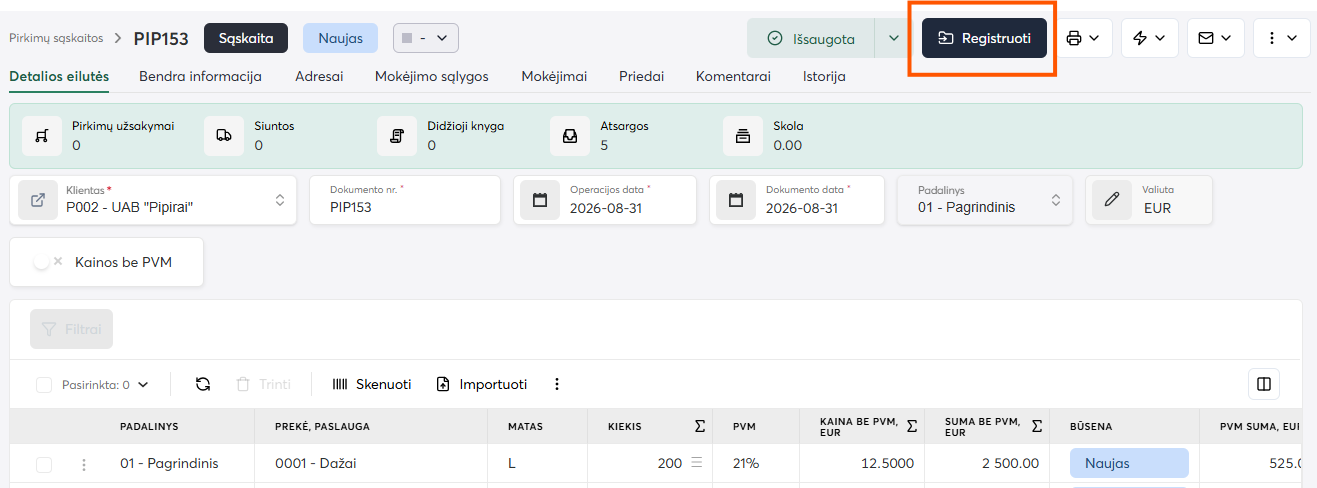Expand the Klientas selector
Viewport: 1317px width, 488px height.
280,200
